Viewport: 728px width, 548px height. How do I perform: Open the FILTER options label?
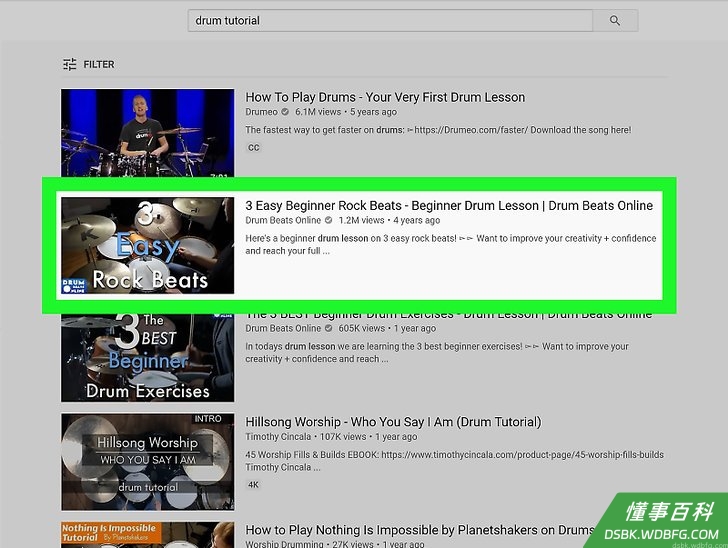(x=99, y=64)
